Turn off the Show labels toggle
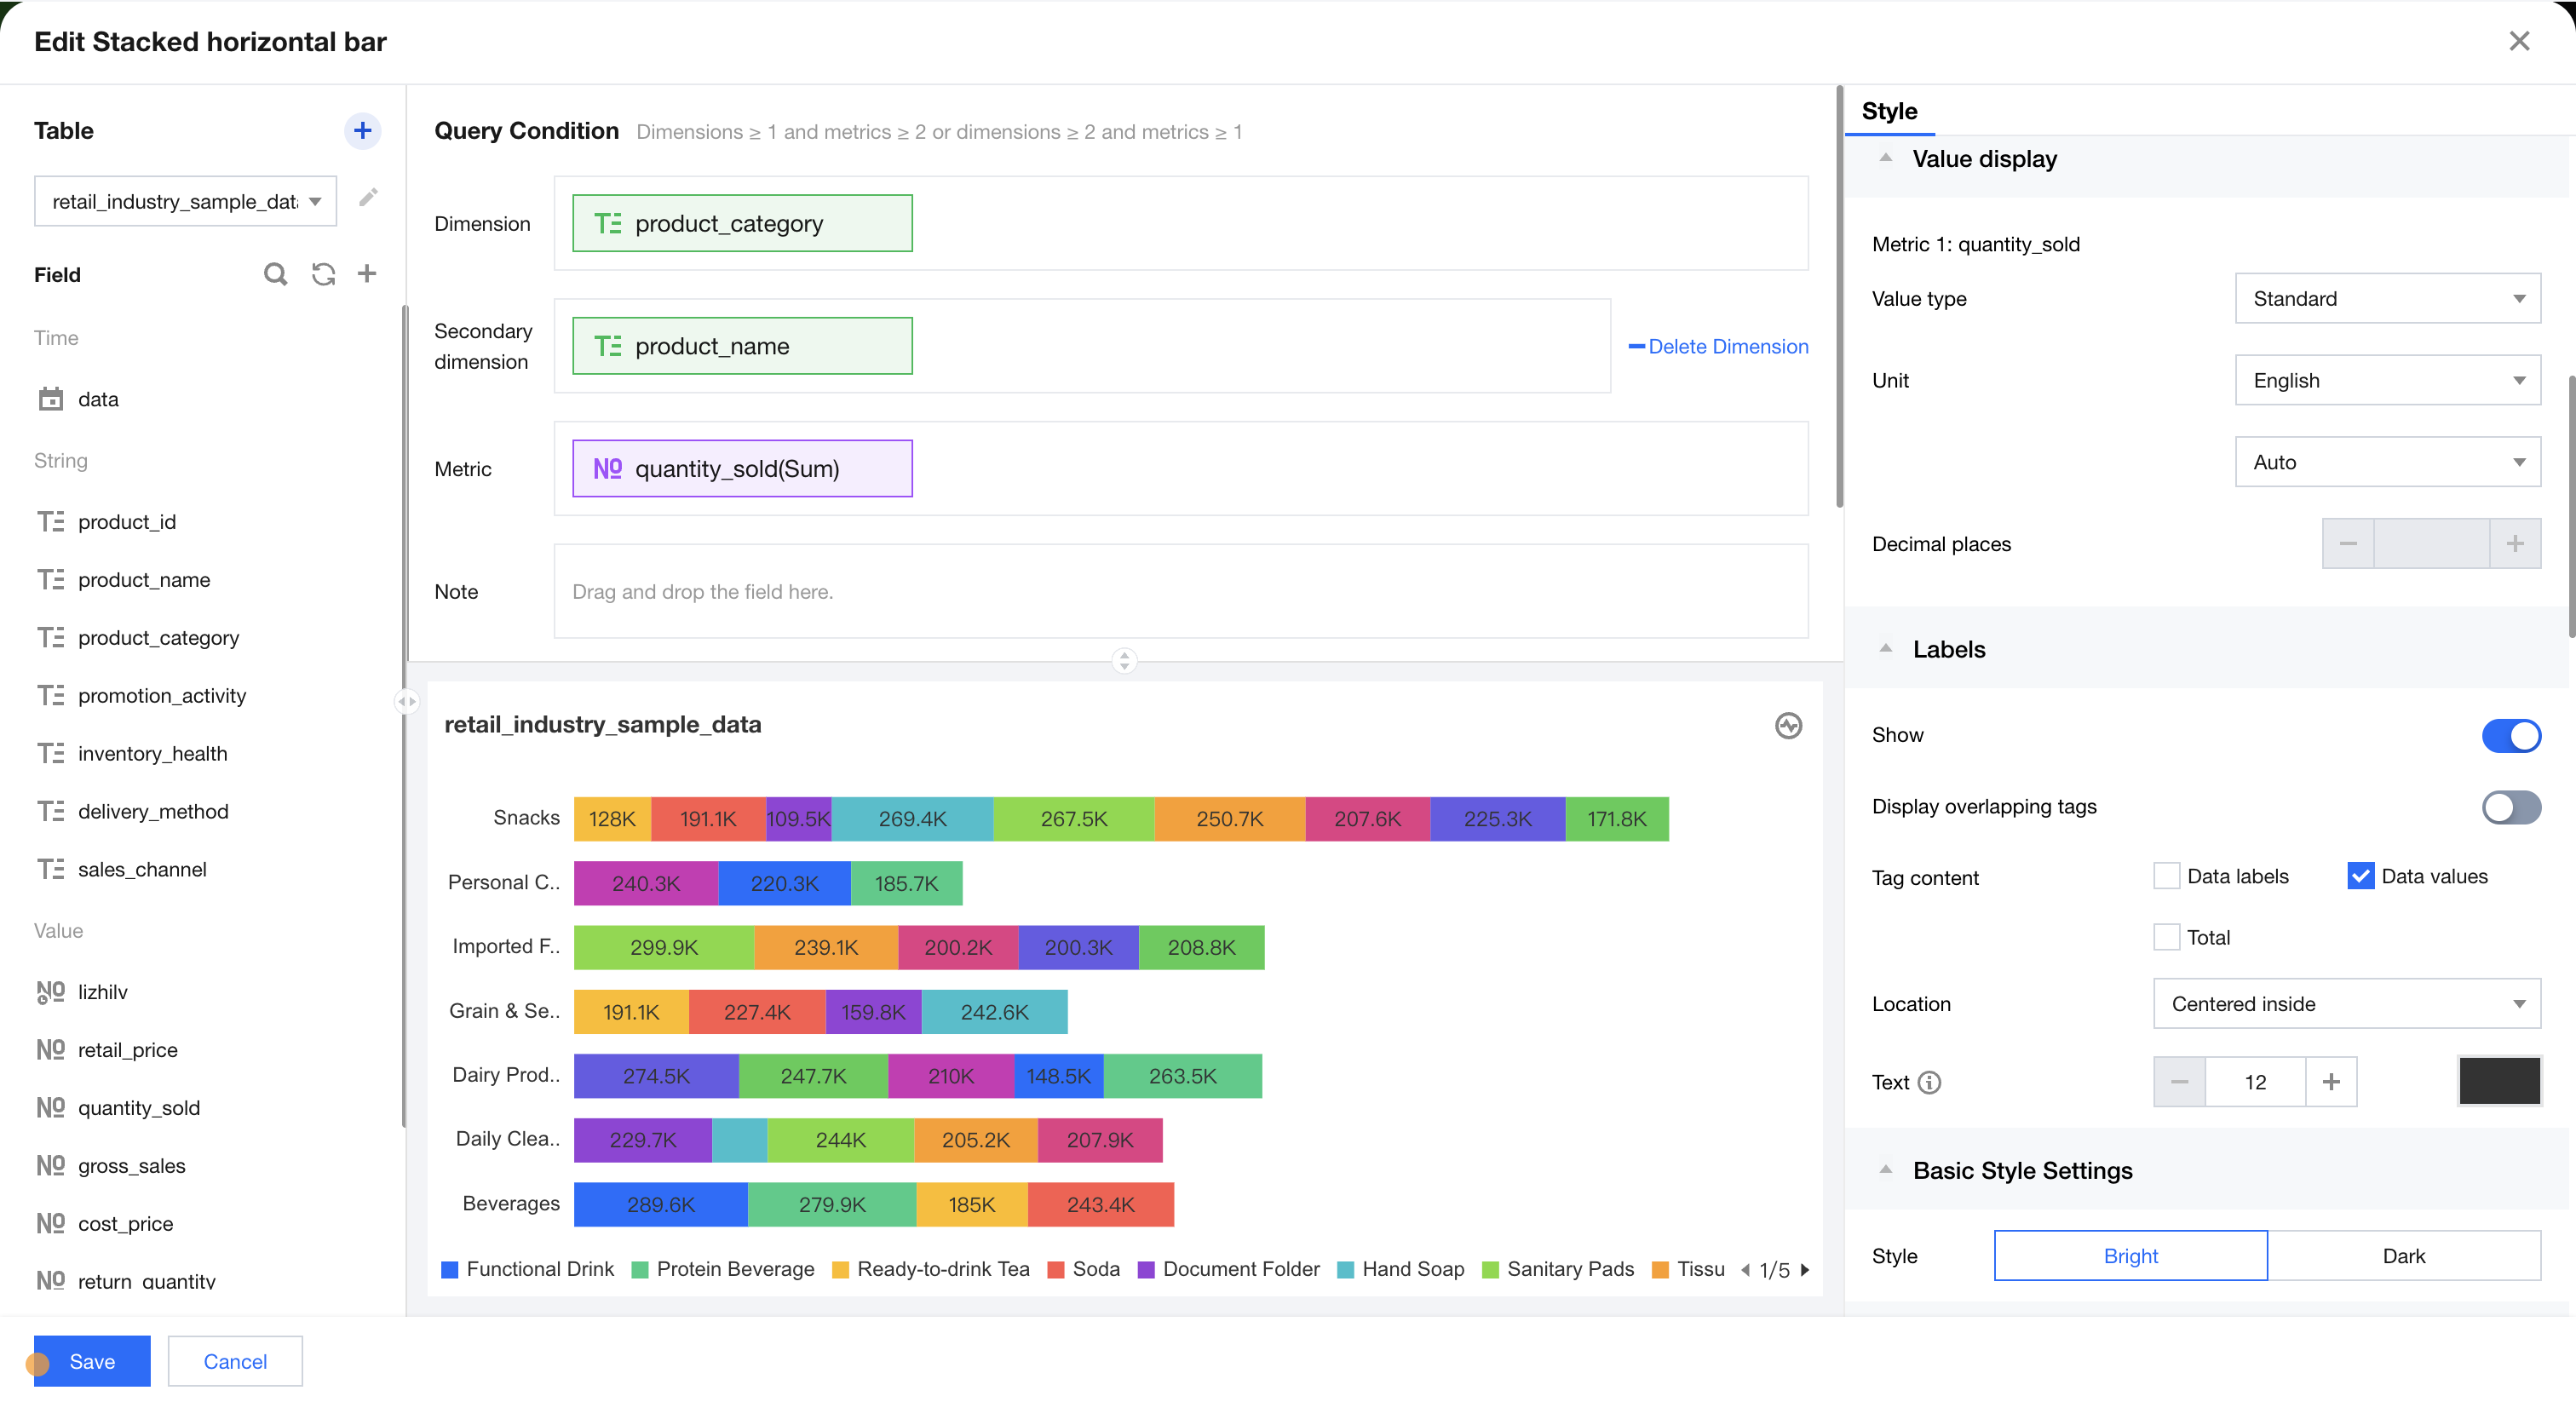Viewport: 2576px width, 1402px height. click(2510, 735)
